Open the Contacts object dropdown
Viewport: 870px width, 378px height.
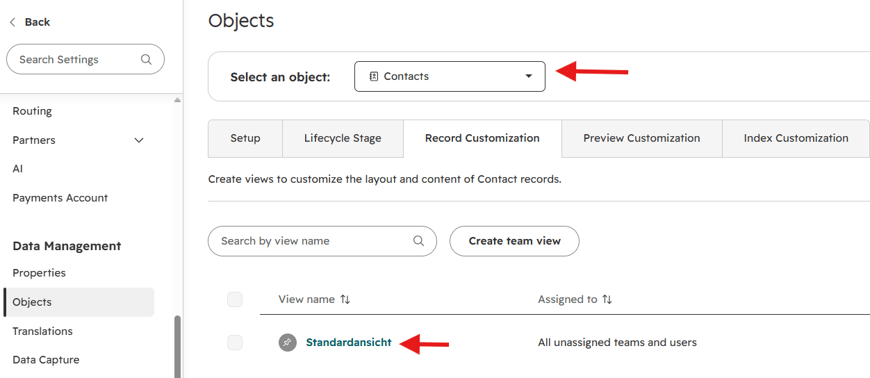click(449, 77)
